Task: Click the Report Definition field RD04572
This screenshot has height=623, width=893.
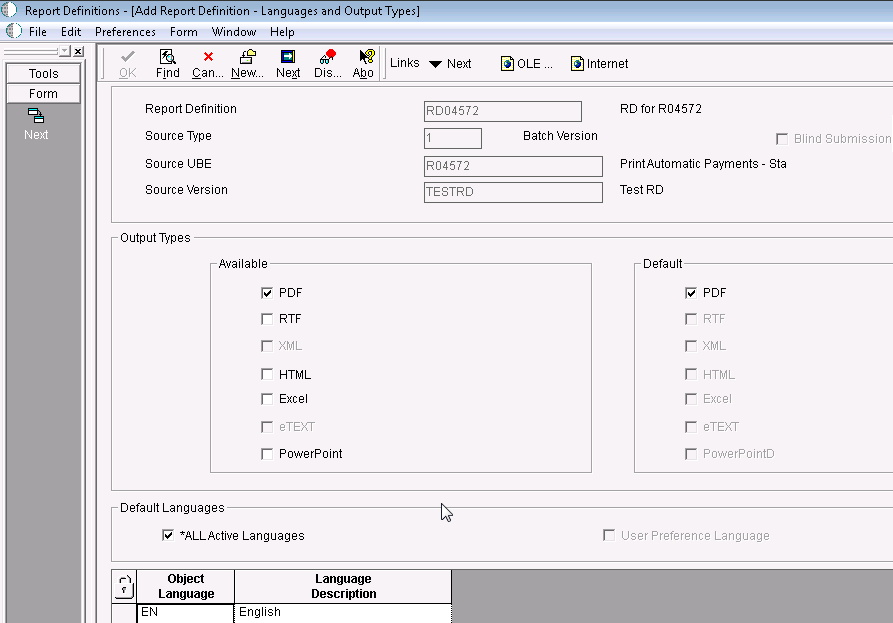Action: point(502,111)
